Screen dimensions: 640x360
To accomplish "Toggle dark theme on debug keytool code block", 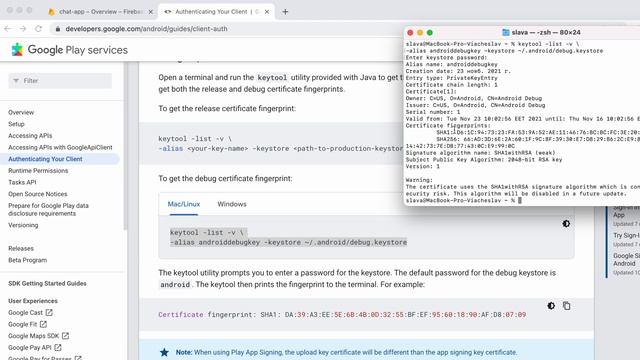I will click(x=566, y=224).
